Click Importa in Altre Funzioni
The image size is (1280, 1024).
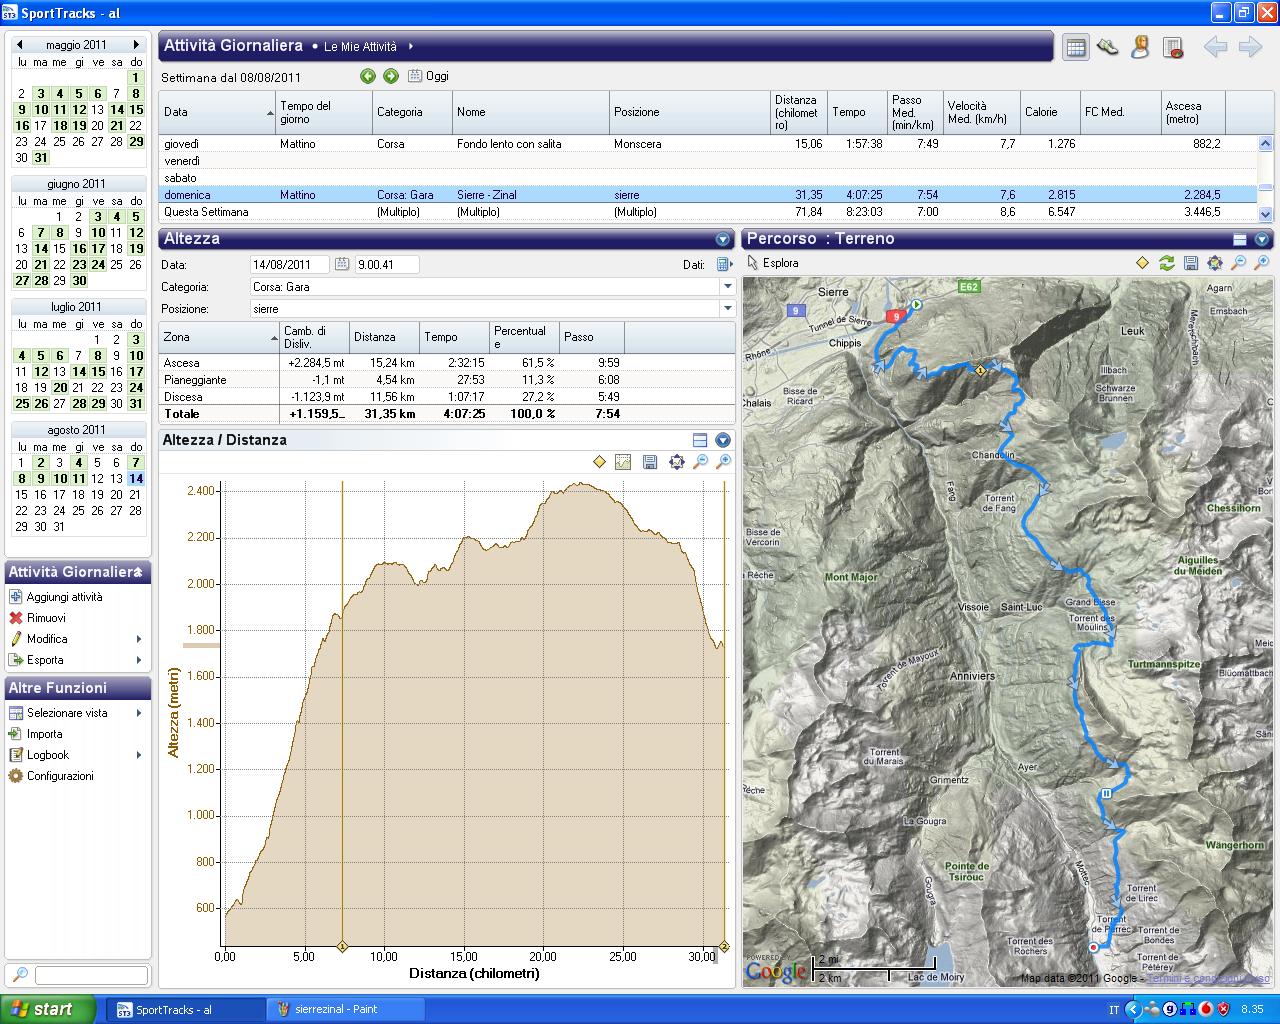(44, 734)
